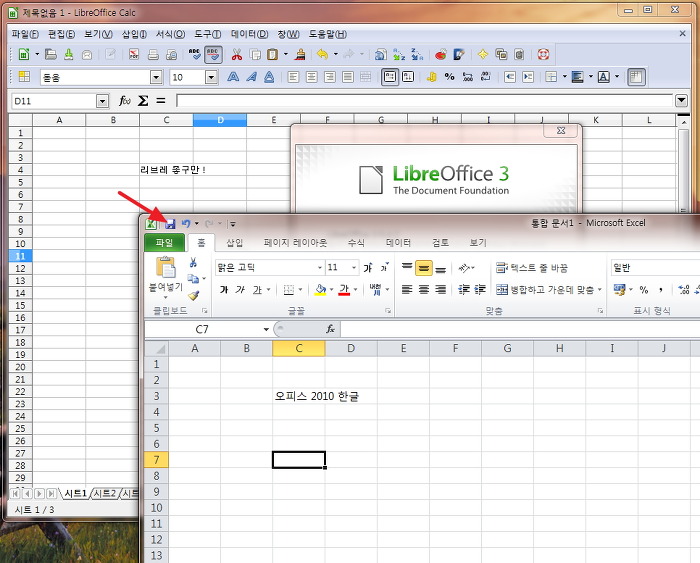Click the Cut scissors icon in Excel clipboard group

tap(193, 262)
